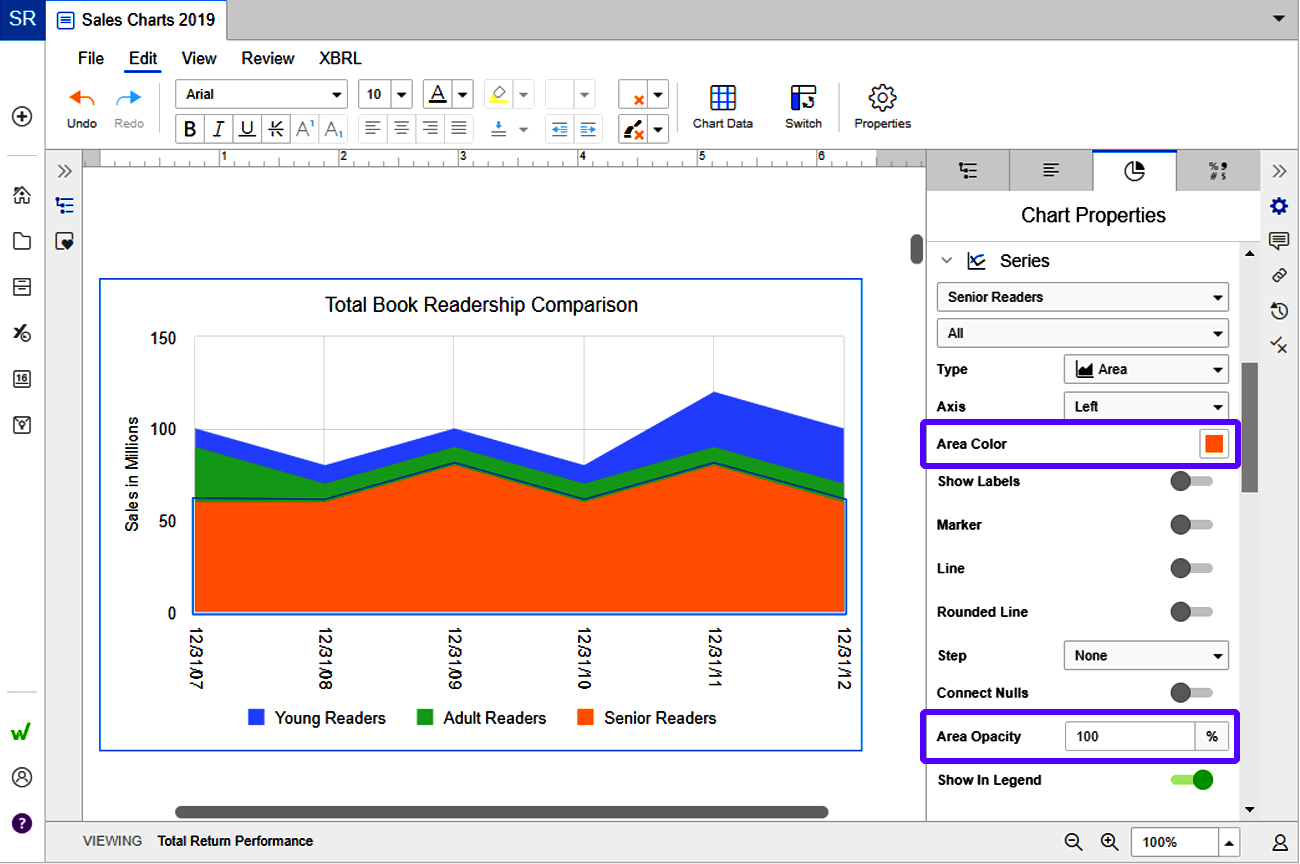The width and height of the screenshot is (1300, 864).
Task: Open the calendar icon in sidebar
Action: tap(22, 379)
